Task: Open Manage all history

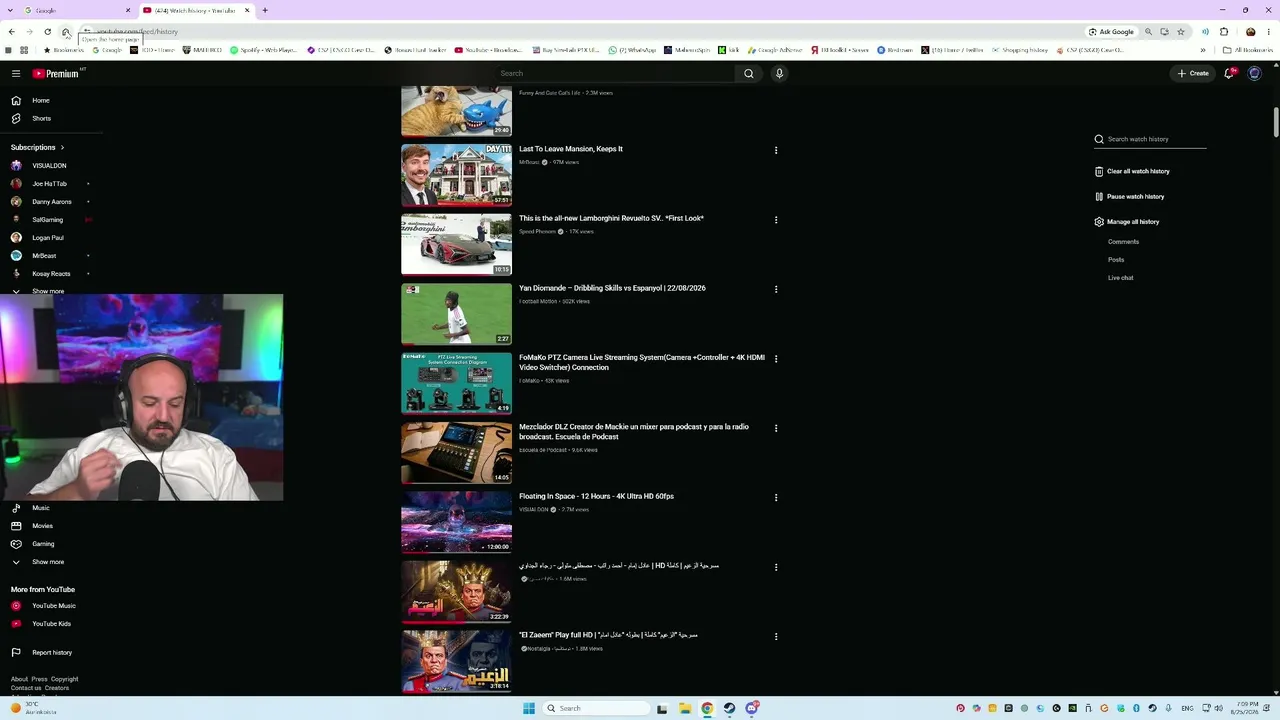Action: pyautogui.click(x=1127, y=222)
